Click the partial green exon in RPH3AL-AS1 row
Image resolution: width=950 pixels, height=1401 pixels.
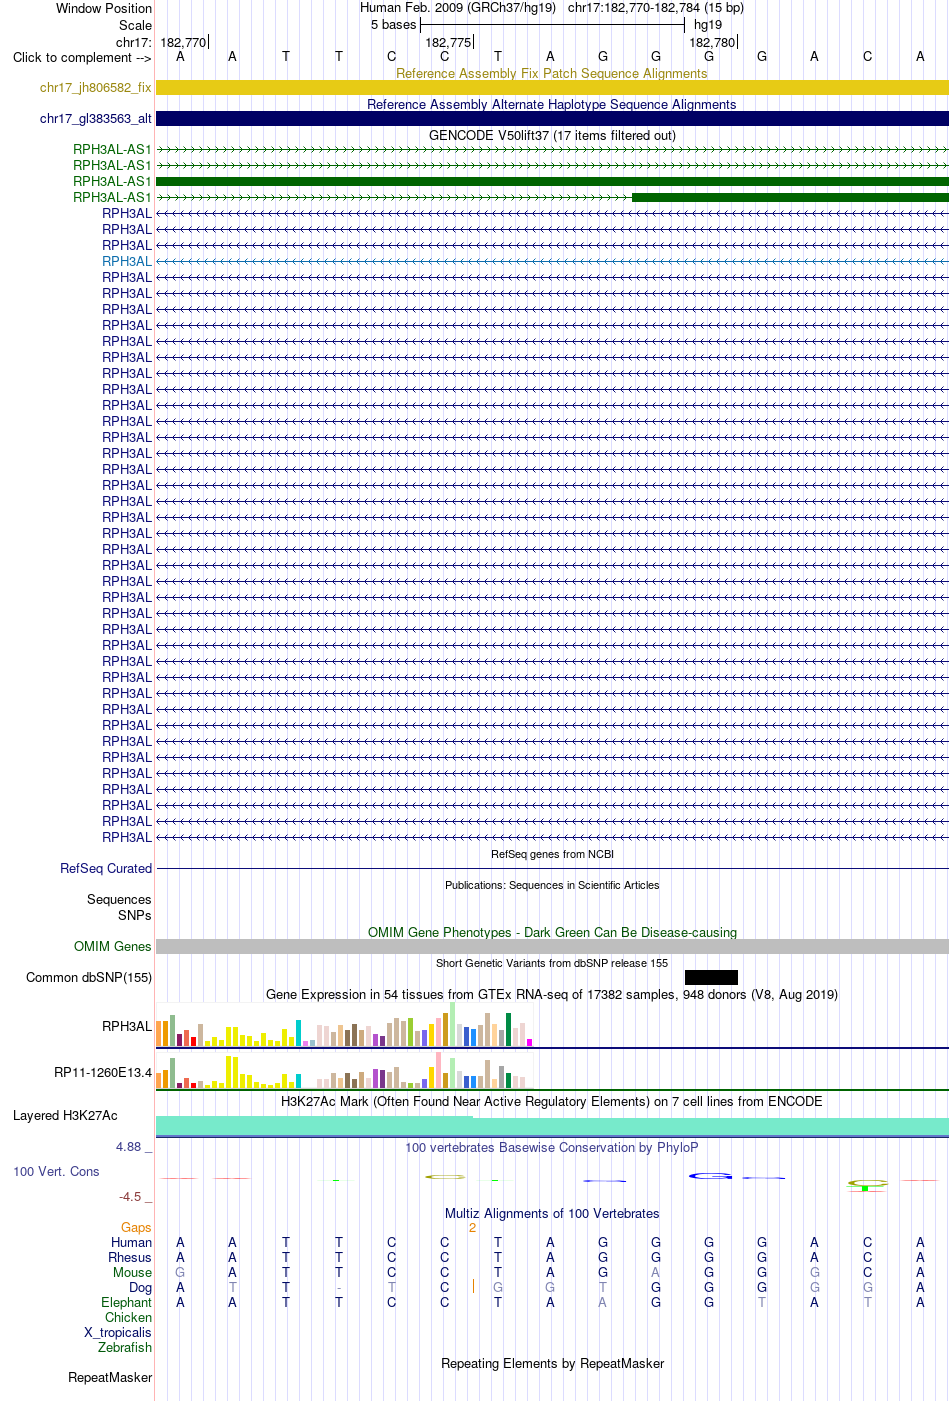790,197
